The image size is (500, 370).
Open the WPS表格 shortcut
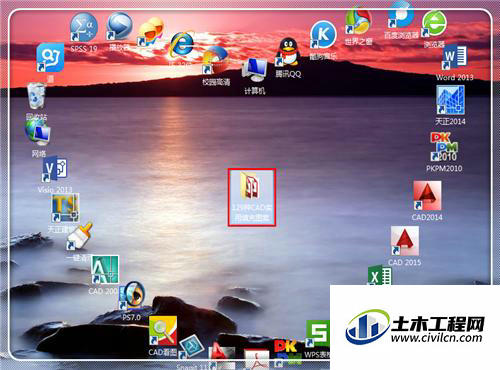pyautogui.click(x=318, y=333)
